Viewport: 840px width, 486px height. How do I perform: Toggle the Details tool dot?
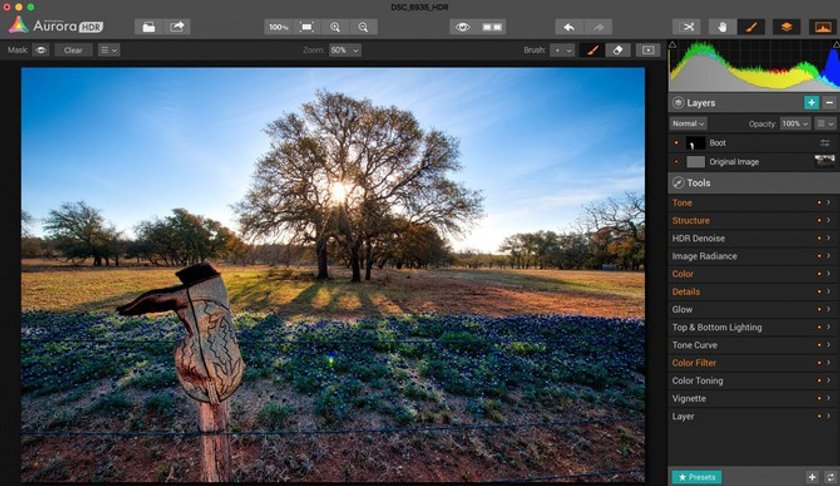pyautogui.click(x=819, y=291)
